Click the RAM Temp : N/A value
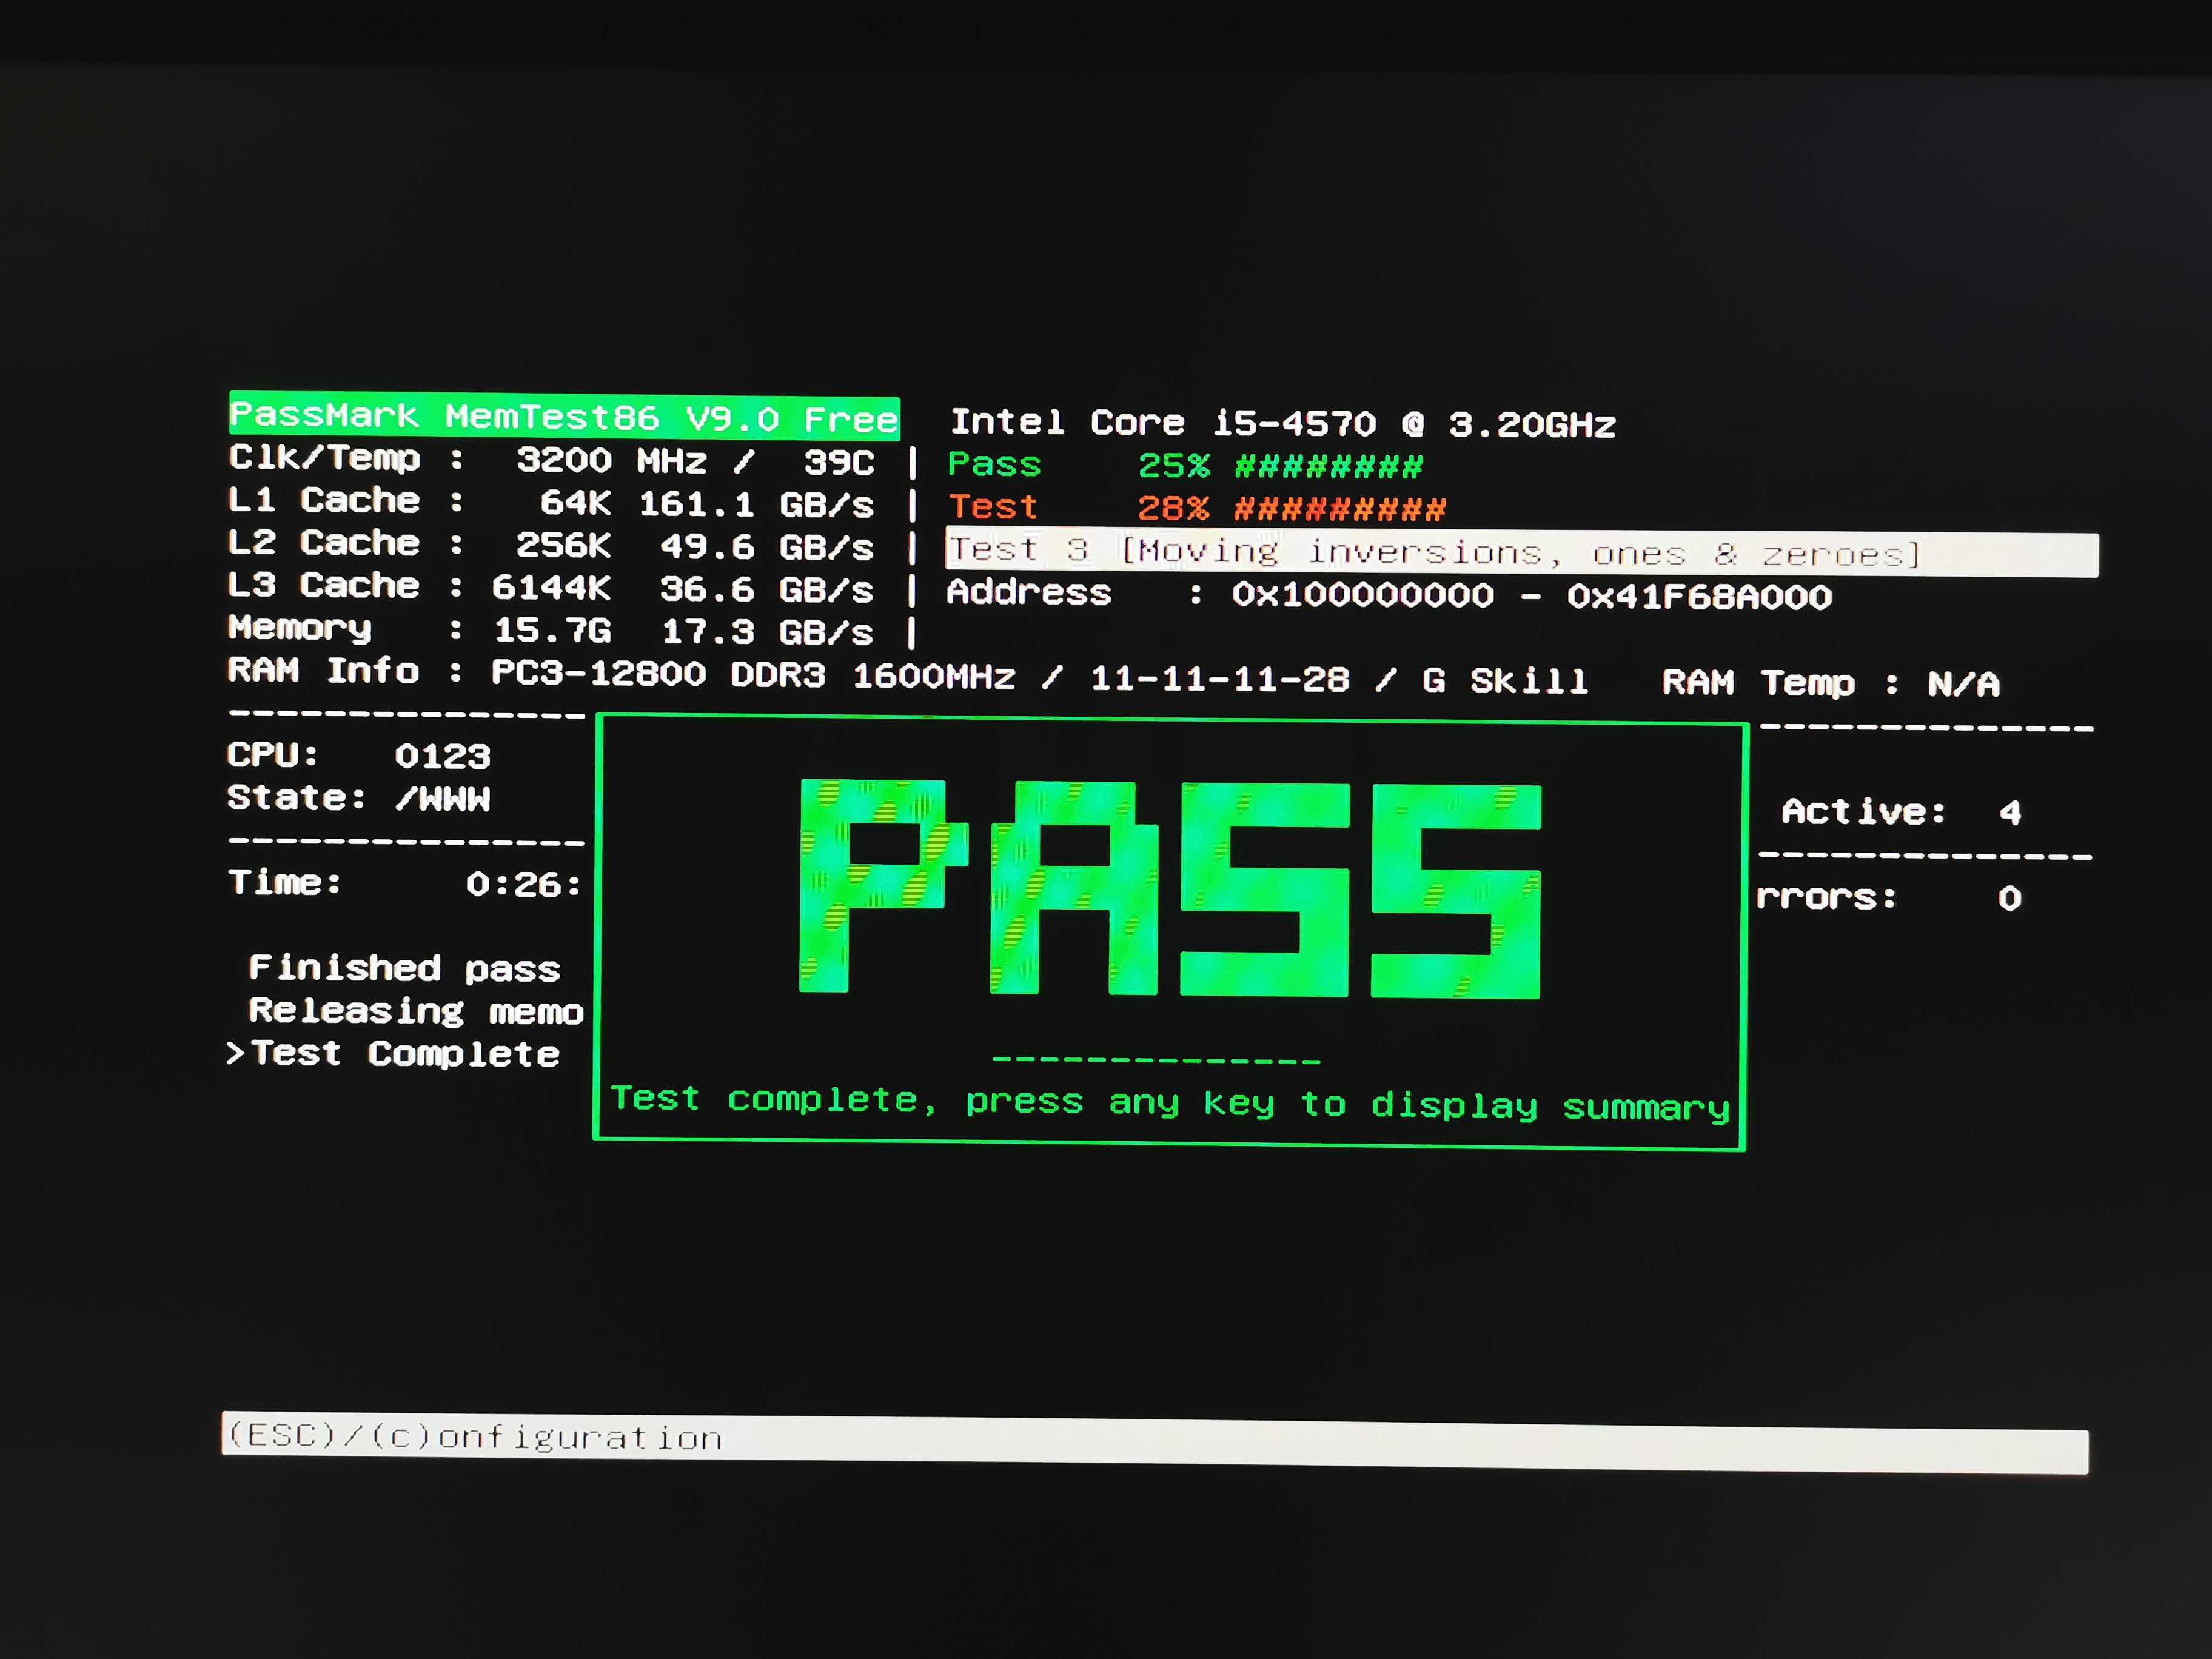2212x1659 pixels. (1831, 683)
